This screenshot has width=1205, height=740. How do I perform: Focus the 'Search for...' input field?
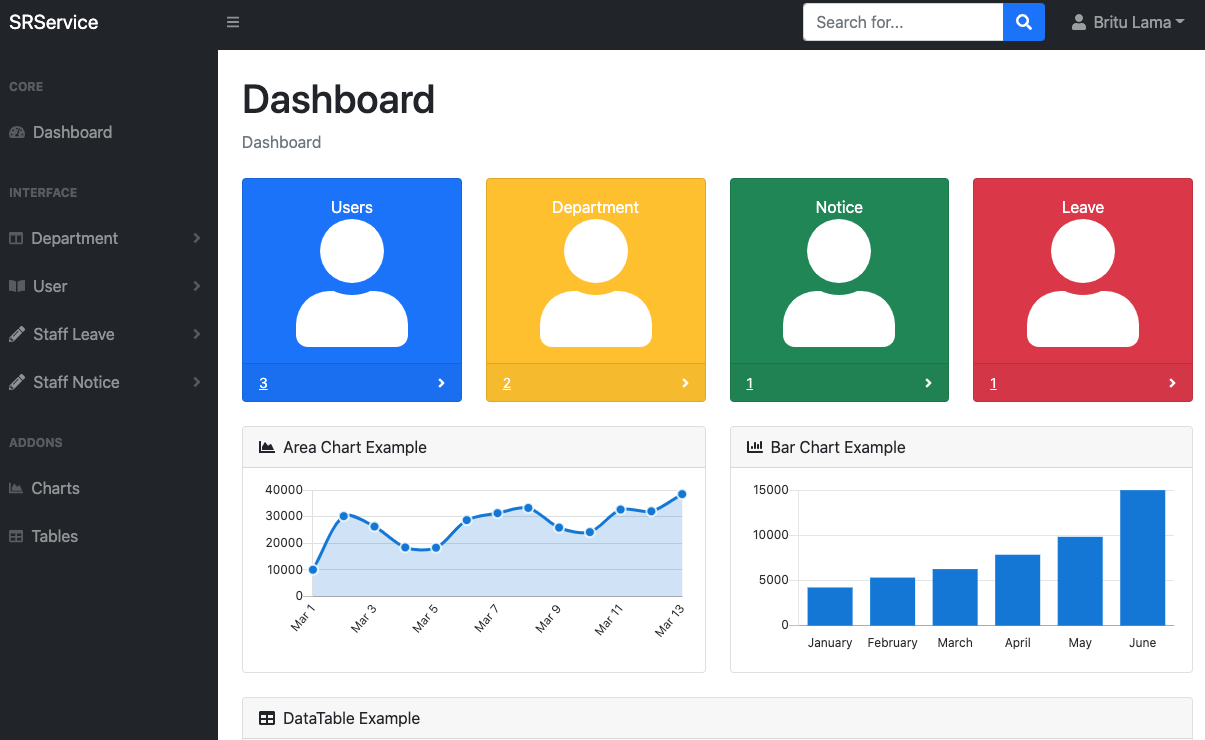902,22
